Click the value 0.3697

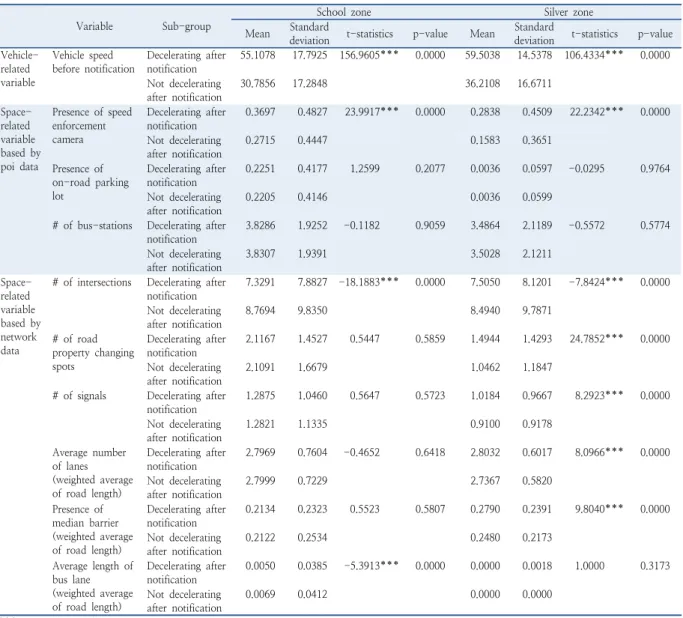(x=260, y=112)
